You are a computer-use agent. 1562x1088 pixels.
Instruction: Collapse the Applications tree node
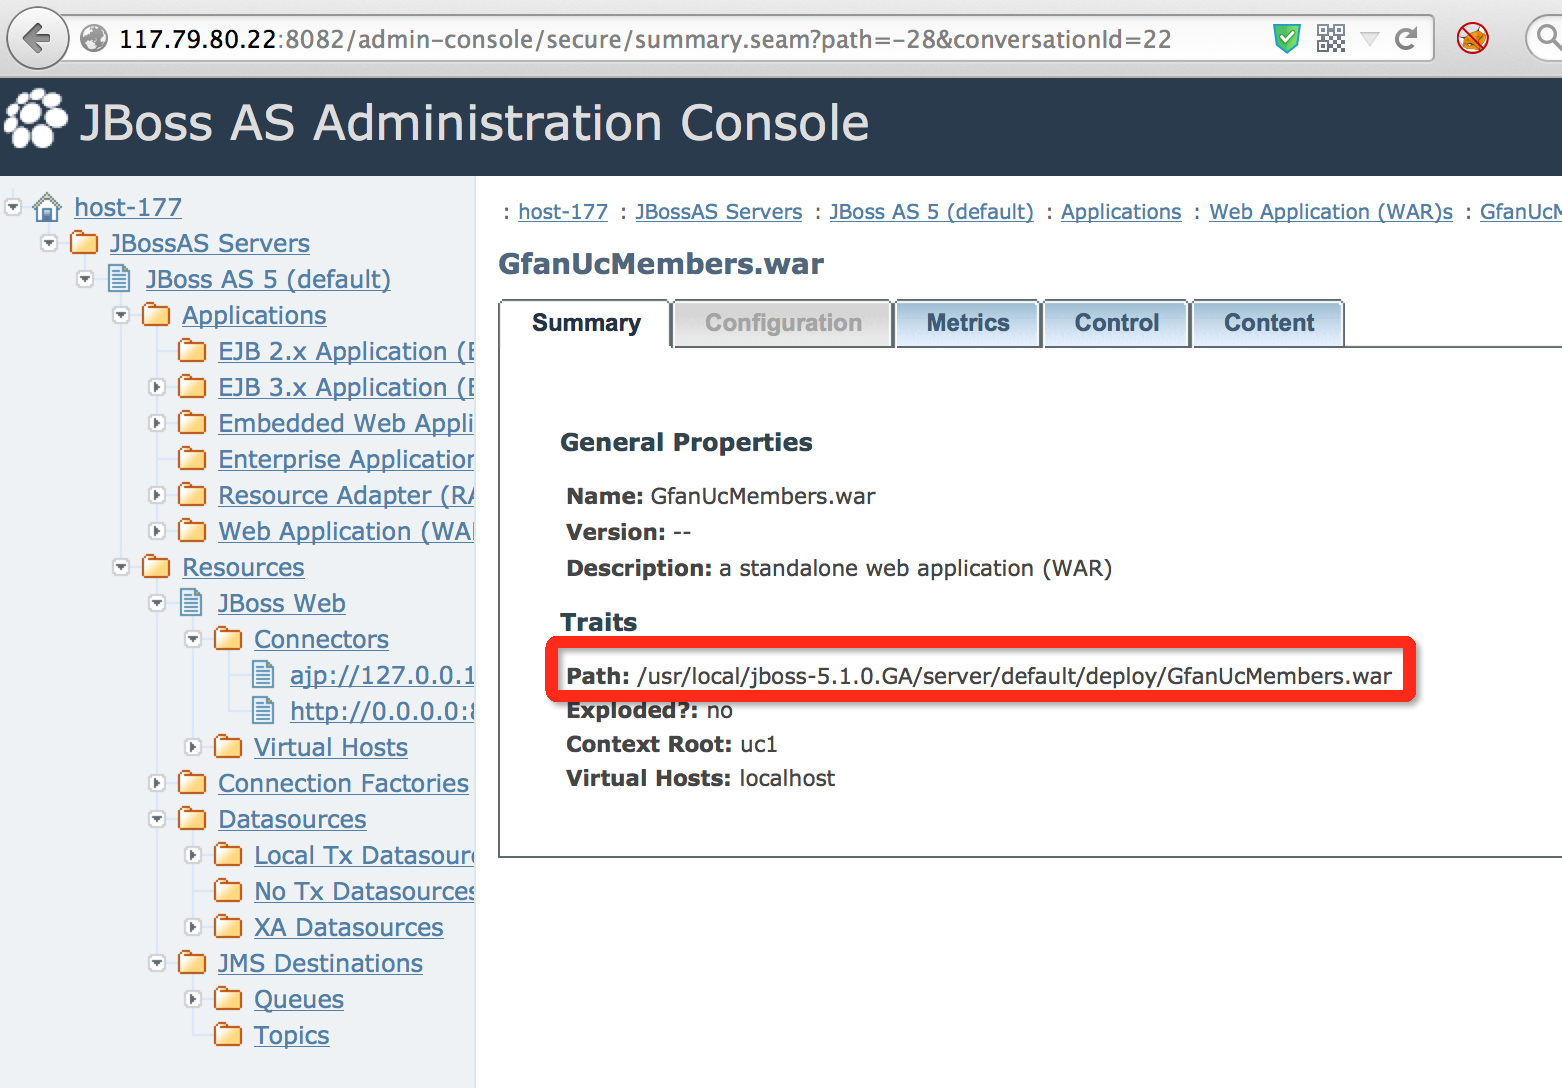pyautogui.click(x=121, y=315)
